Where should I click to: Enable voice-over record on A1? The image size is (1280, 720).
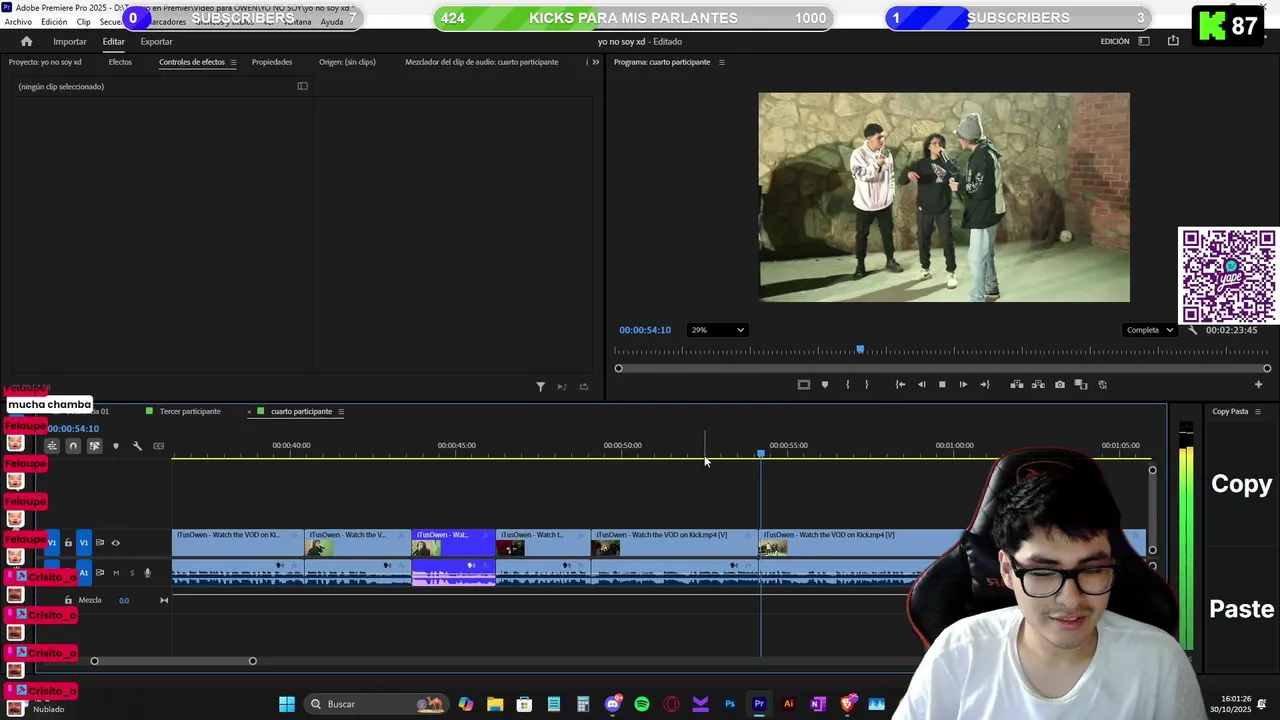147,573
